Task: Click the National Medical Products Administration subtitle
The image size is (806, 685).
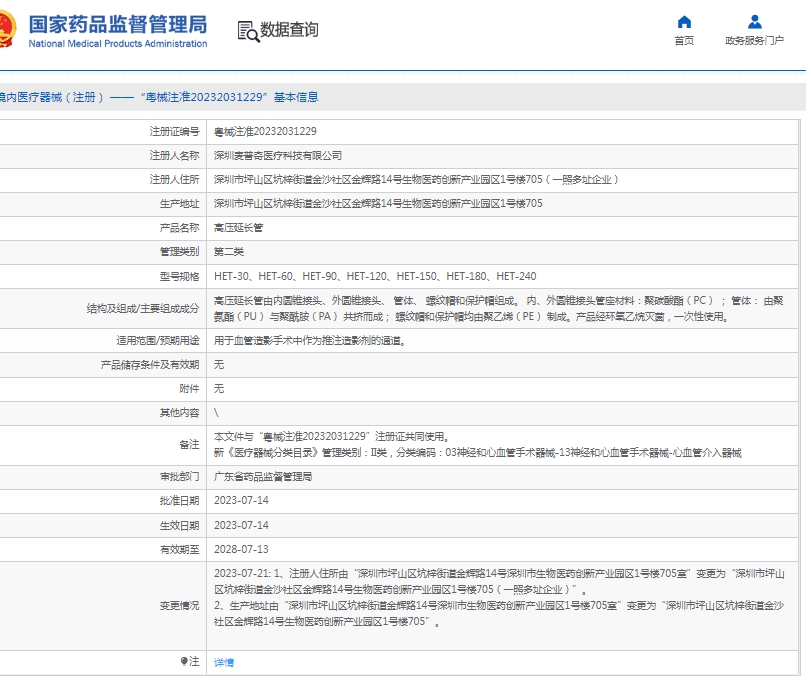Action: (x=118, y=44)
